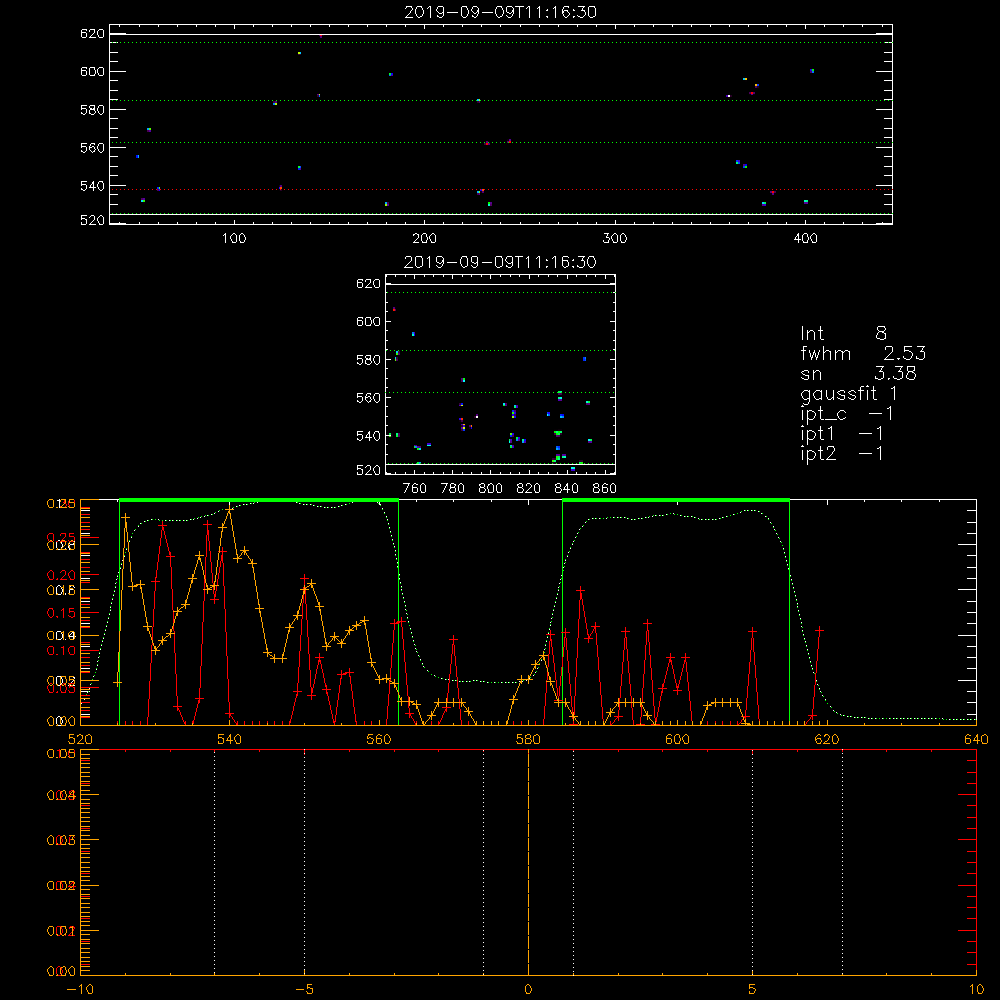This screenshot has height=1000, width=1000.
Task: Click x-axis label 580 on the profile plot
Action: pyautogui.click(x=528, y=739)
